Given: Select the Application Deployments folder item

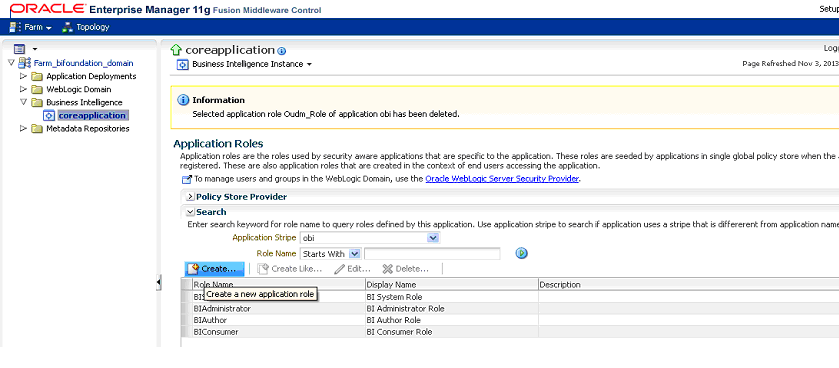Looking at the screenshot, I should [91, 76].
